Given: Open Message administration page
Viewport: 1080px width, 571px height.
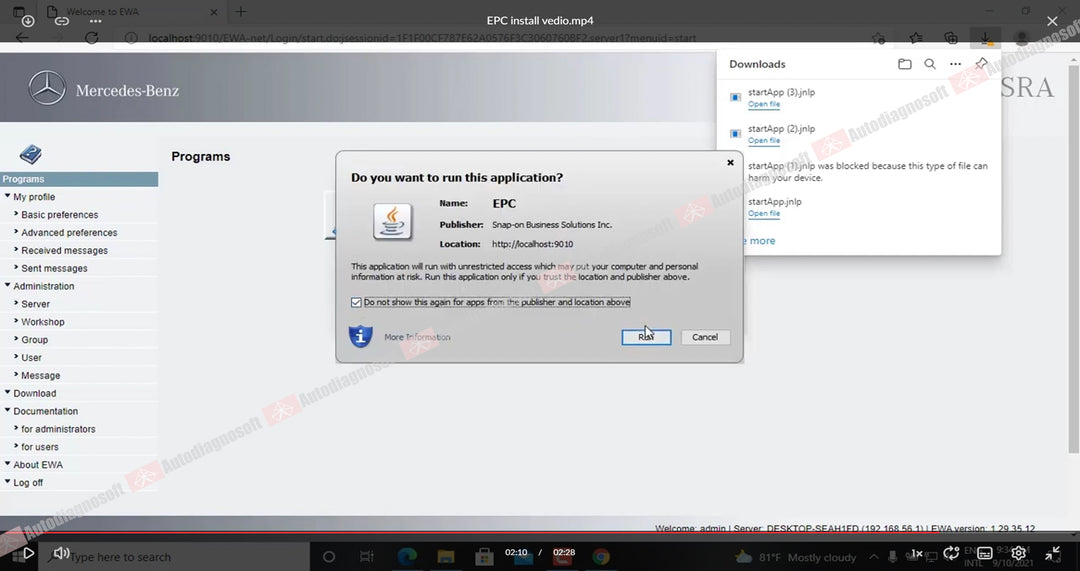Looking at the screenshot, I should [40, 376].
